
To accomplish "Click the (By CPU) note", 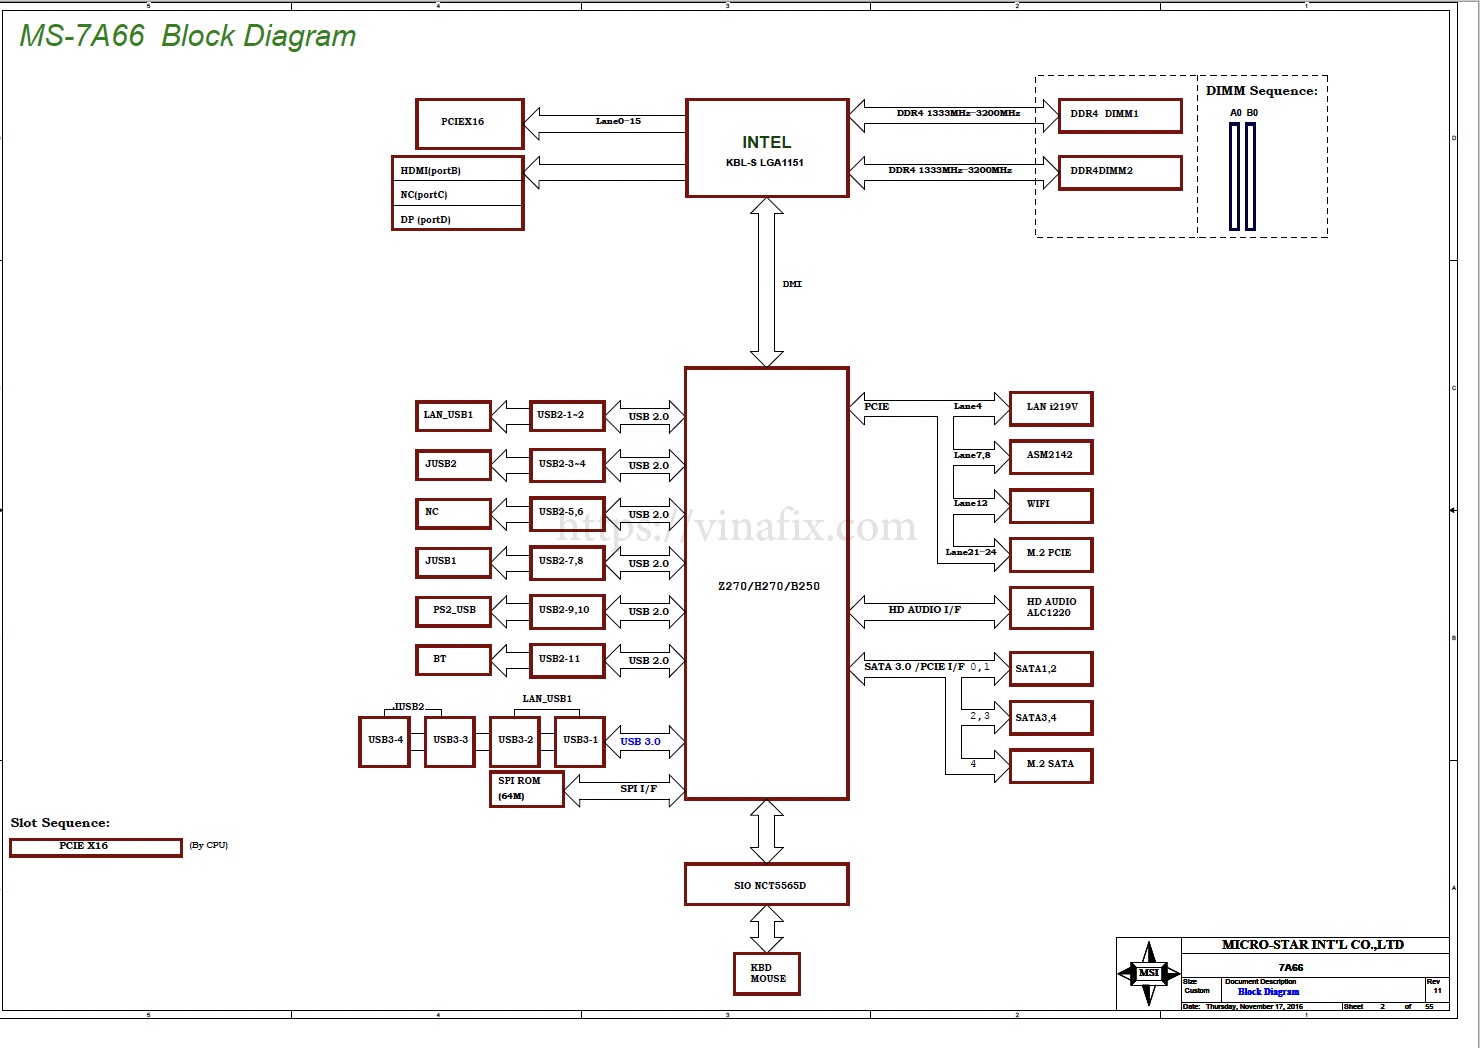I will pos(209,846).
